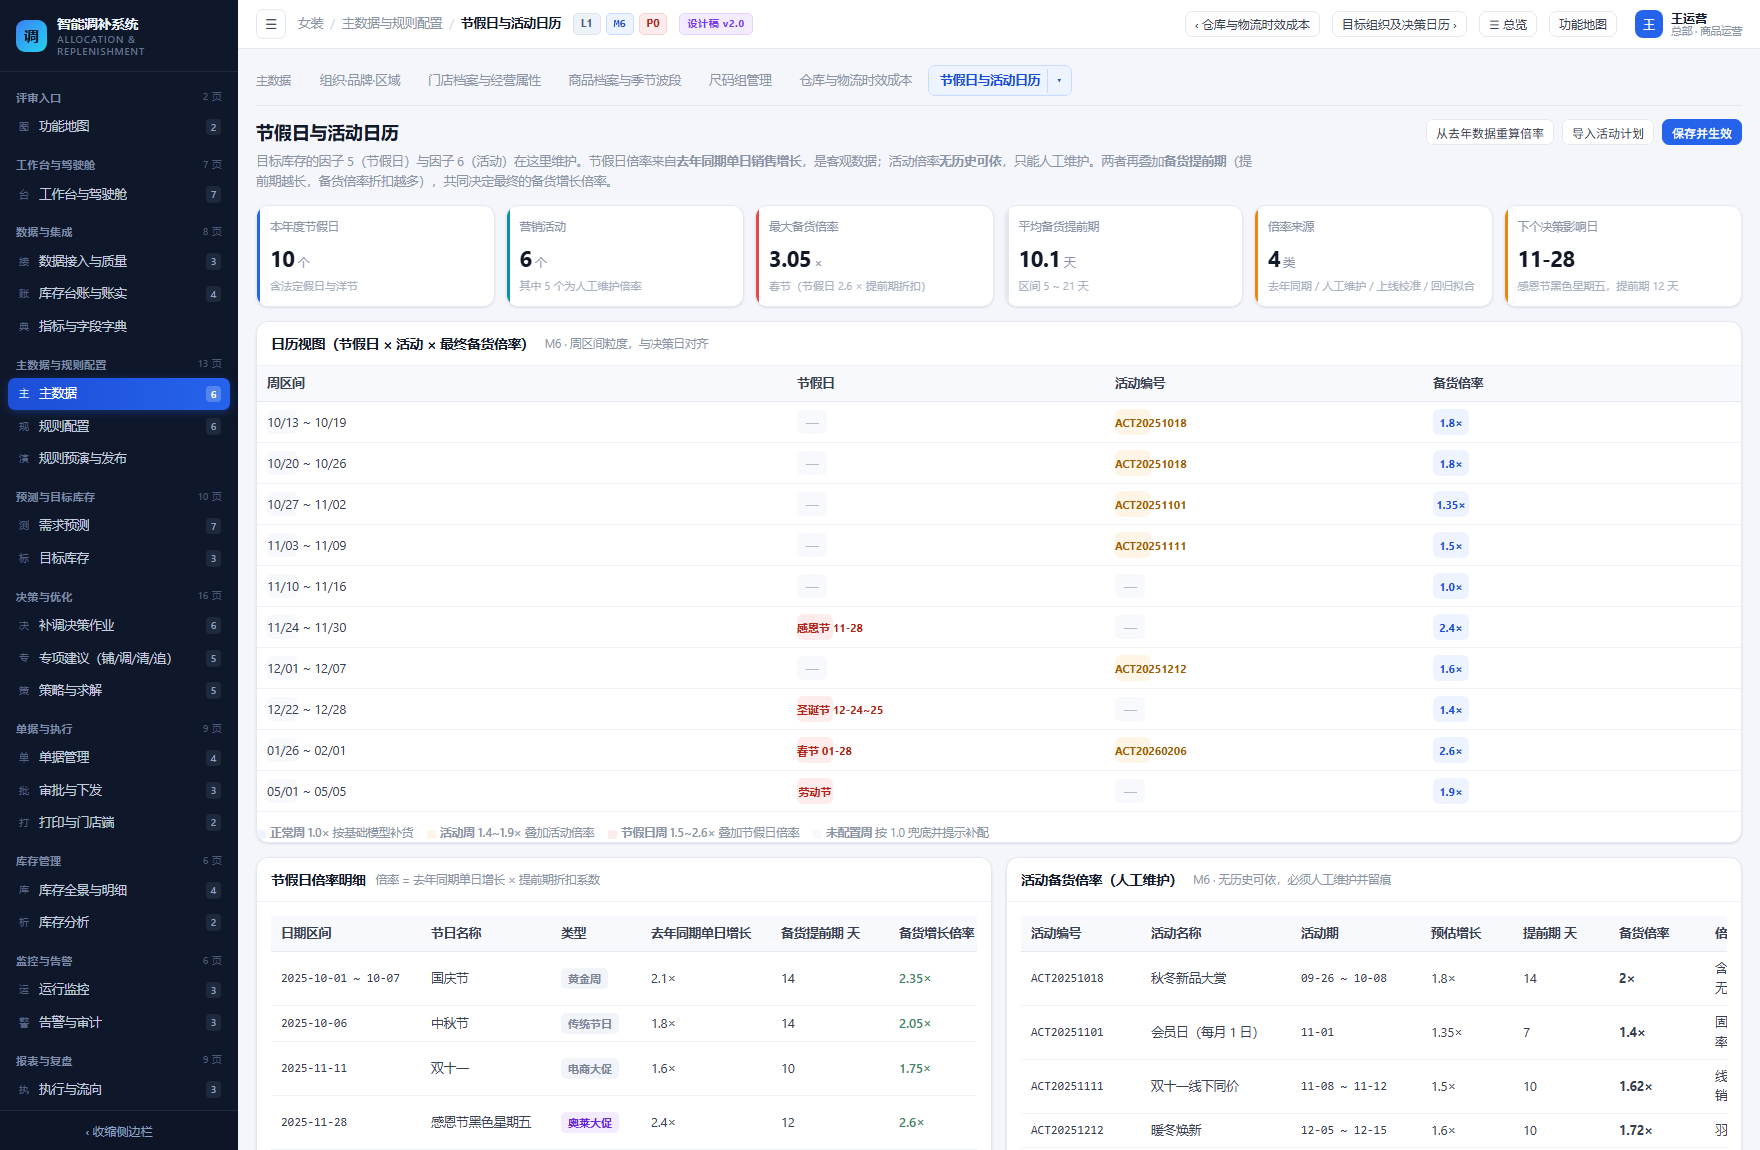The image size is (1760, 1150).
Task: Open 专项建议 (铺/调/清/追) in sidebar
Action: pos(119,659)
